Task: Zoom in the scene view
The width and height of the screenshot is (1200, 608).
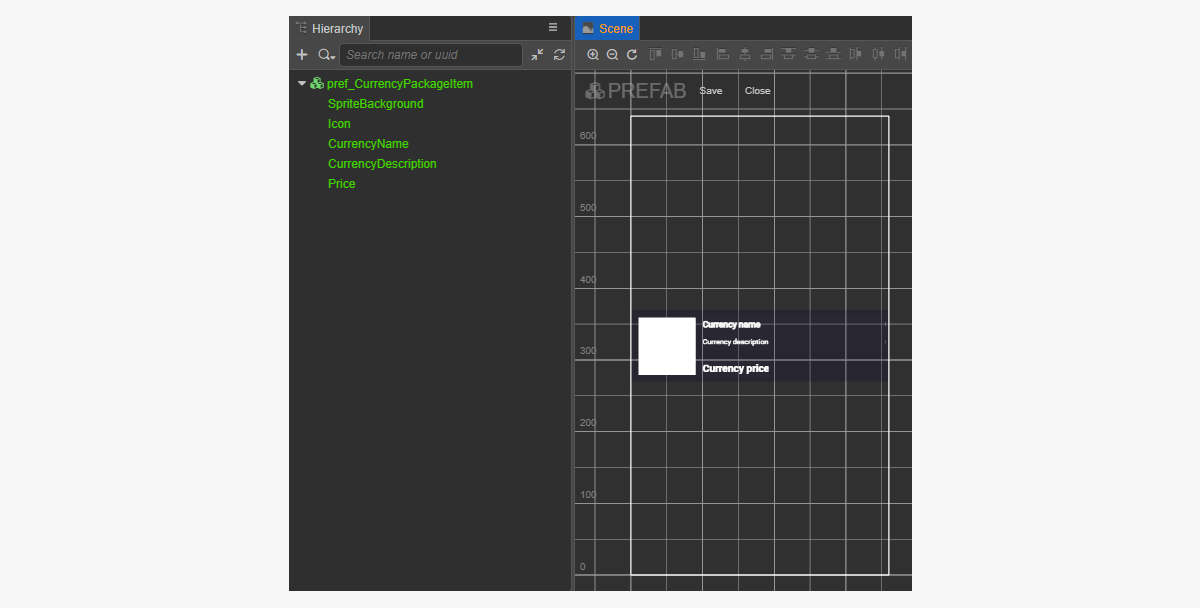Action: [593, 55]
